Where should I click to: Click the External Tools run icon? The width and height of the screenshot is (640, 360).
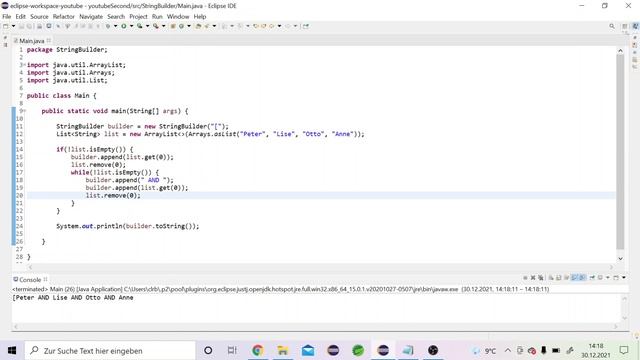click(156, 26)
